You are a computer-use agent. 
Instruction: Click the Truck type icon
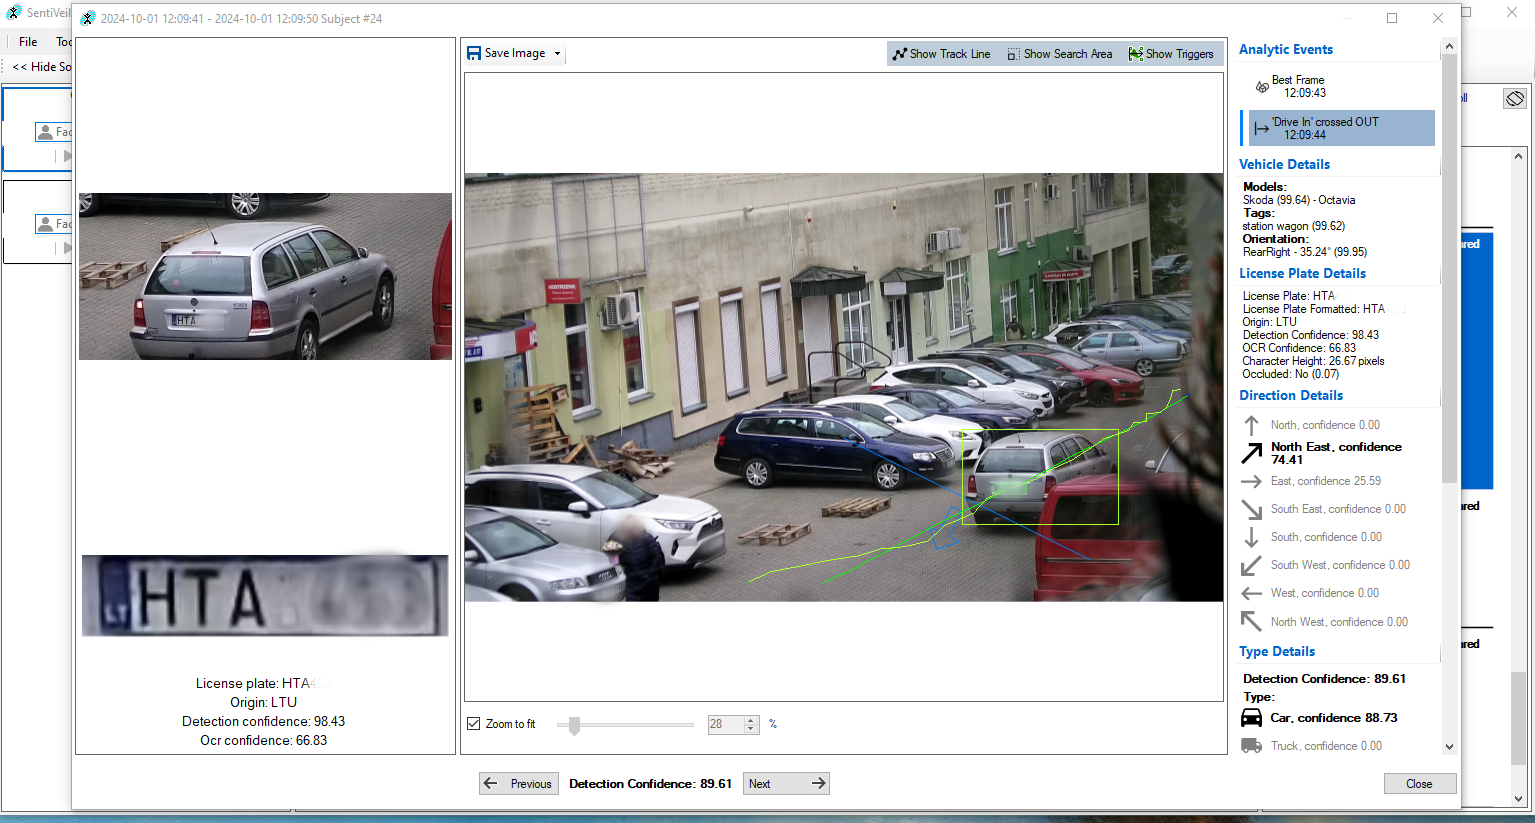click(x=1251, y=746)
